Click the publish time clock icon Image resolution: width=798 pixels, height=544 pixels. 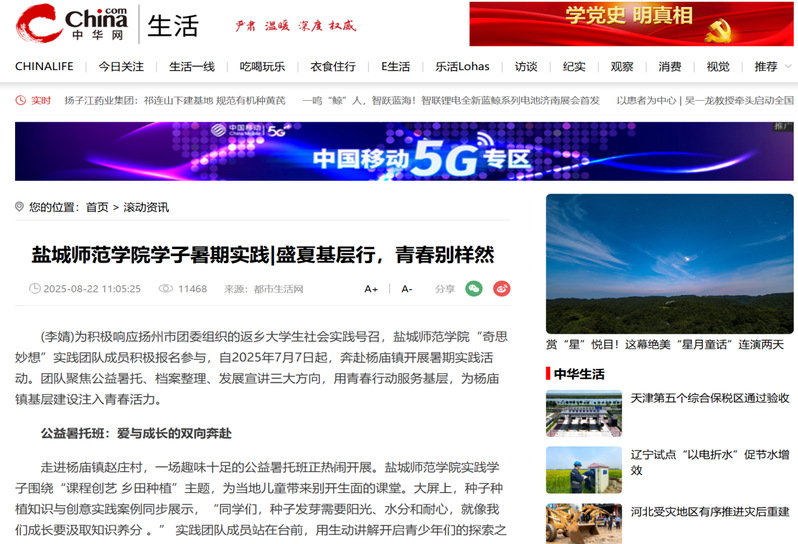[34, 289]
